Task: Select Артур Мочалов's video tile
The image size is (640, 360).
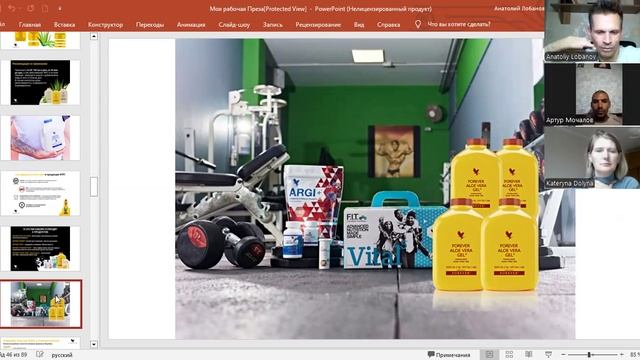Action: point(592,94)
